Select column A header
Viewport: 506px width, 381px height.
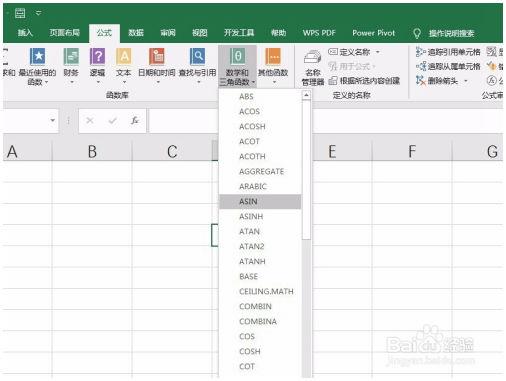(28, 152)
